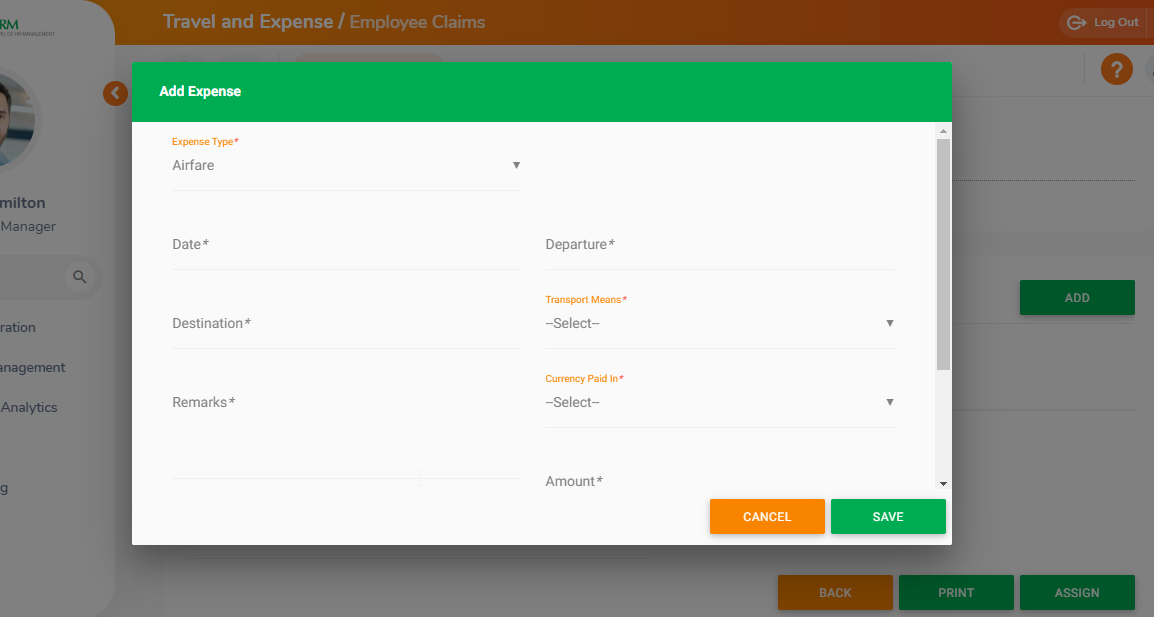1154x617 pixels.
Task: Click the dialog vertical scrollbar thumb
Action: click(943, 254)
